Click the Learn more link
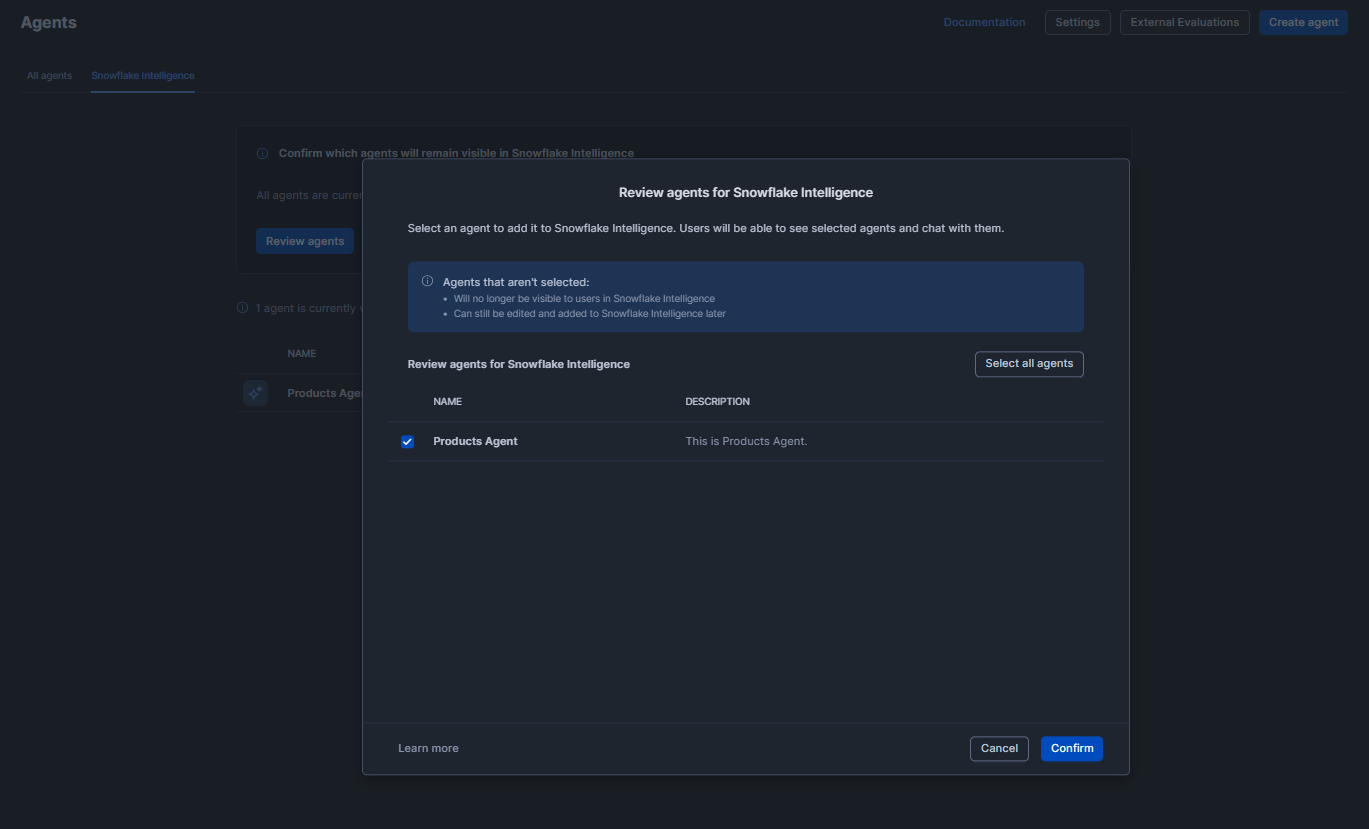 click(x=428, y=747)
